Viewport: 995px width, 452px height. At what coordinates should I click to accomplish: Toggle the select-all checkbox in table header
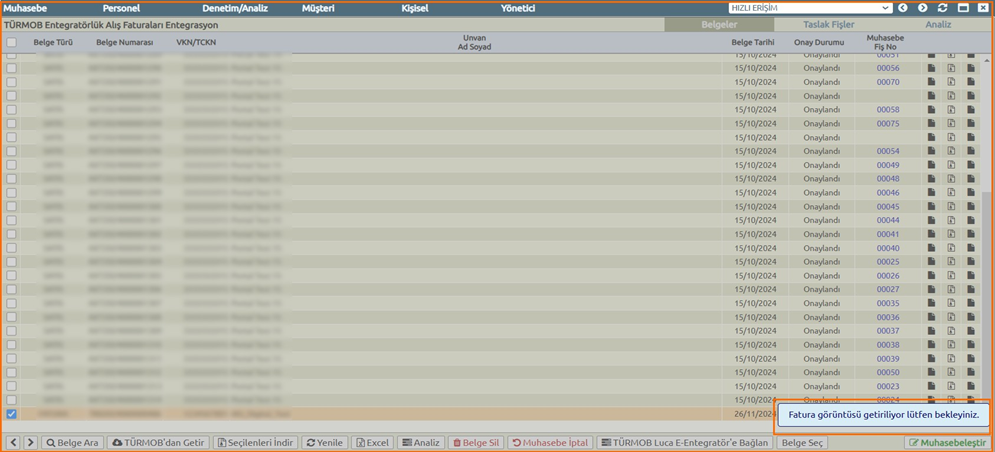point(11,43)
